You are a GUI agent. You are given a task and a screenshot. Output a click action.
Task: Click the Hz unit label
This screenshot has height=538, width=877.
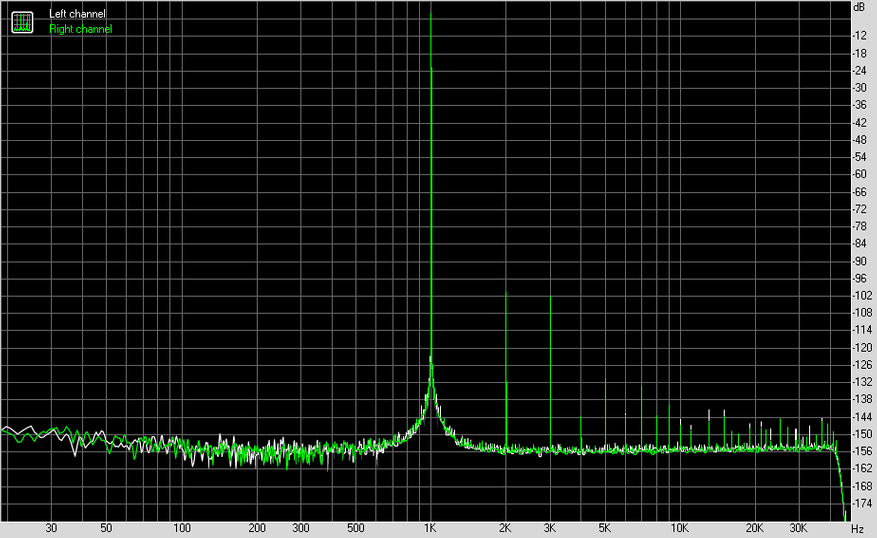pos(857,528)
